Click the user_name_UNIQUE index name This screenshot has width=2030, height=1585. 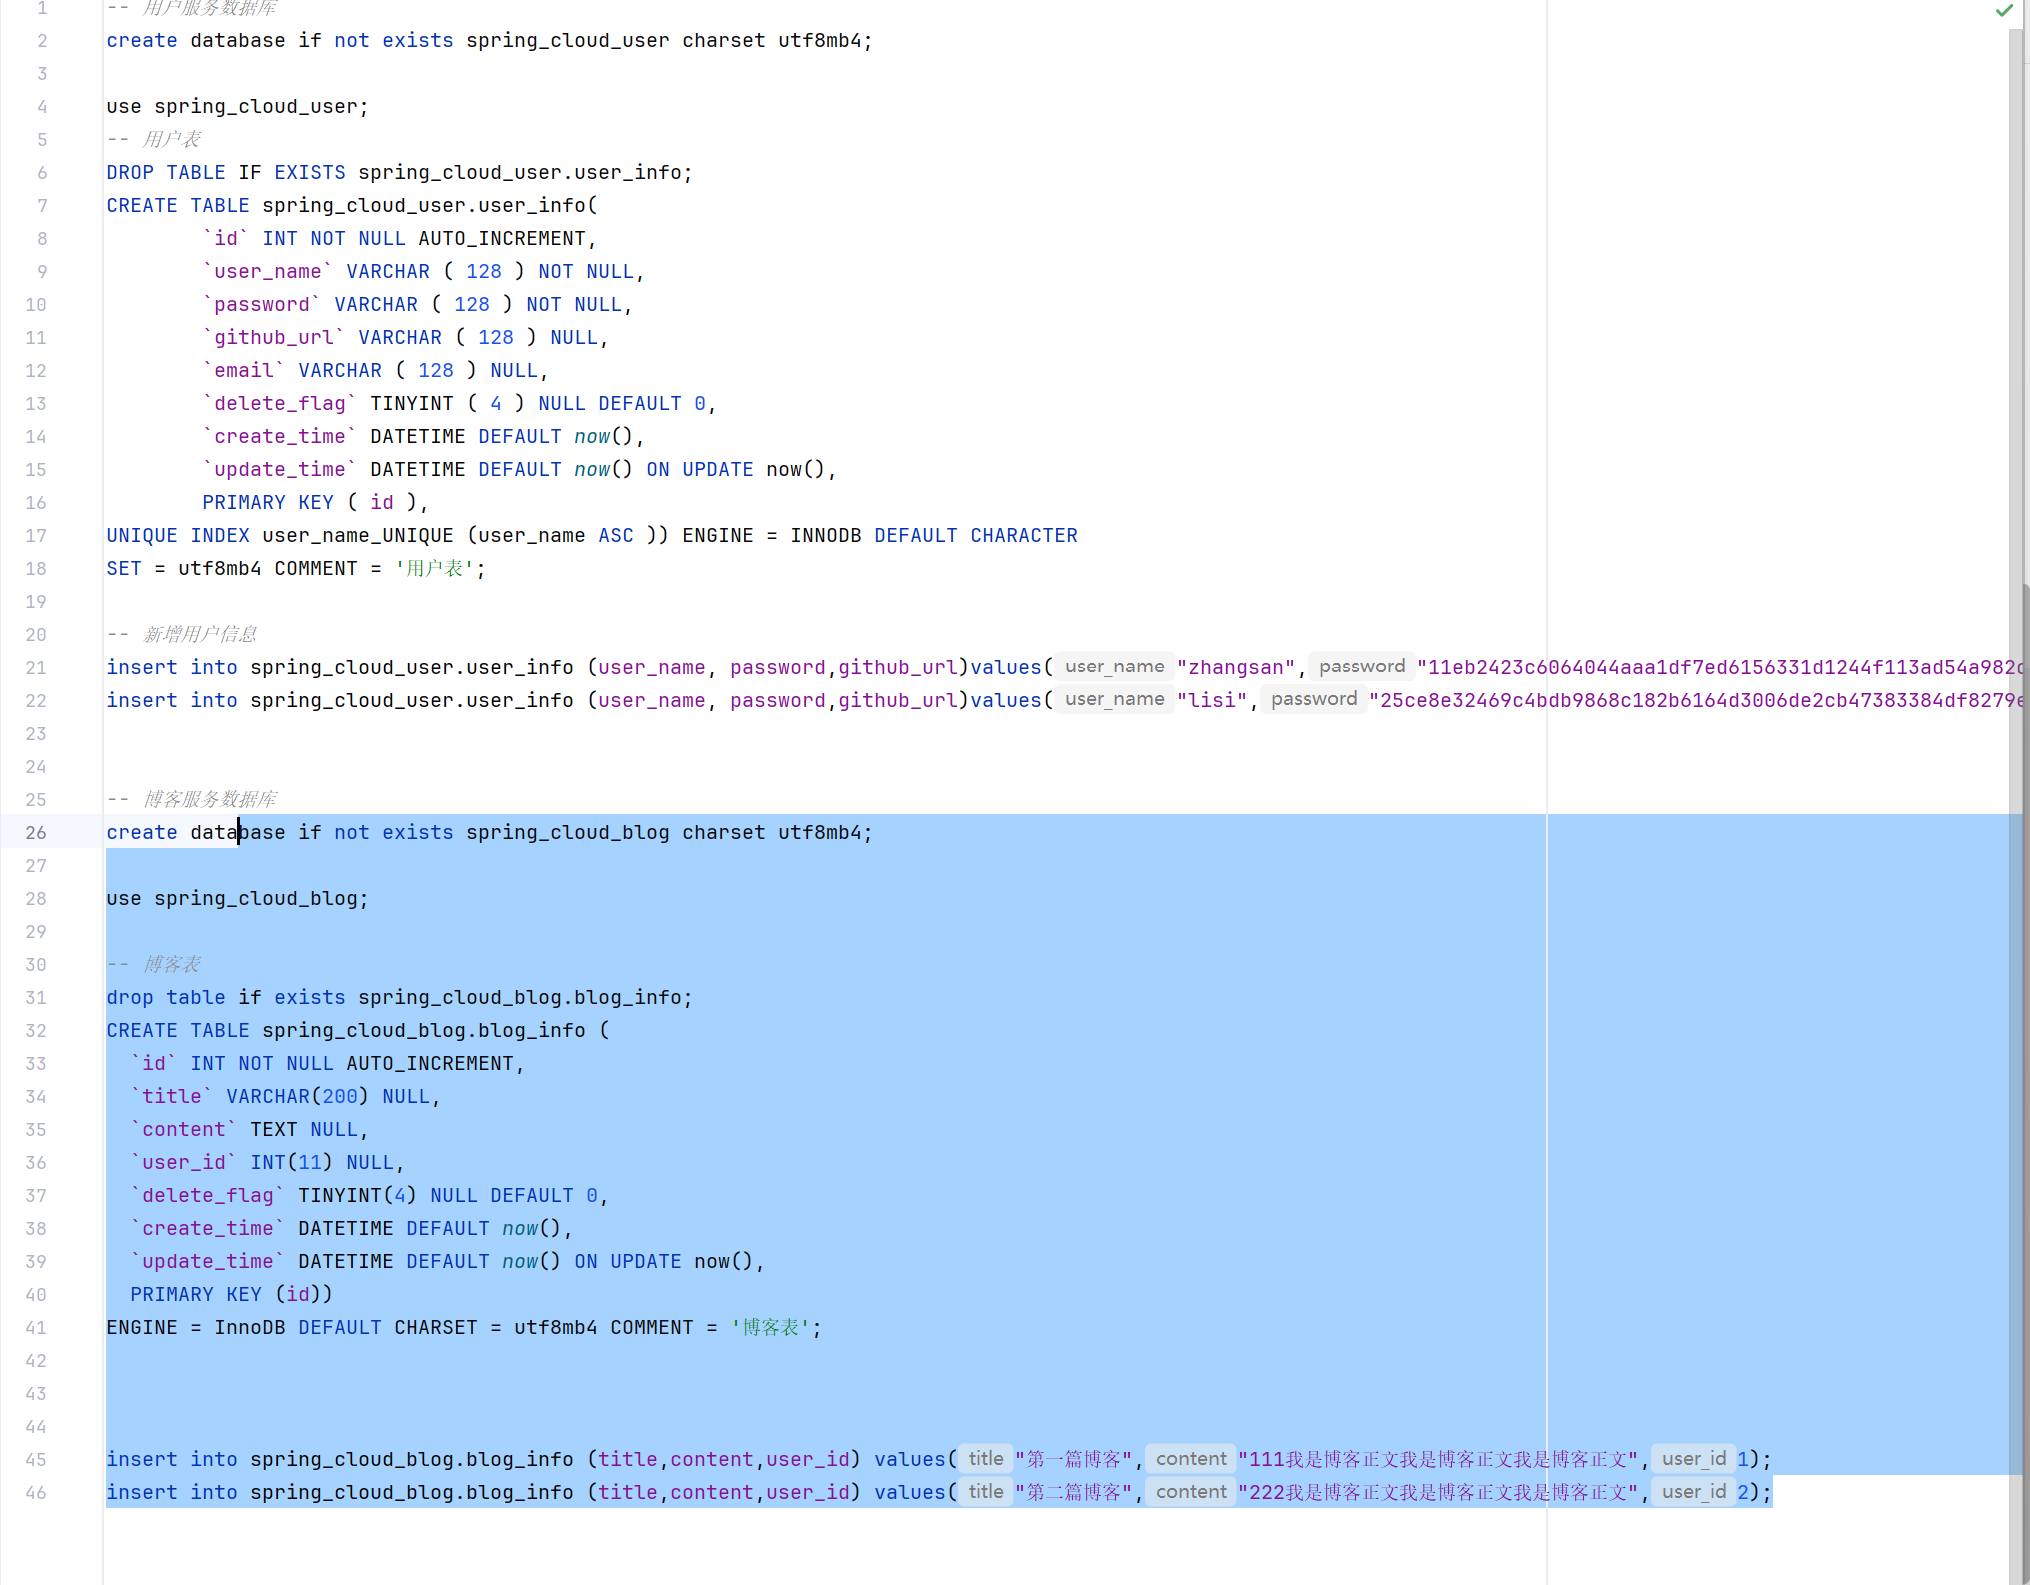357,535
